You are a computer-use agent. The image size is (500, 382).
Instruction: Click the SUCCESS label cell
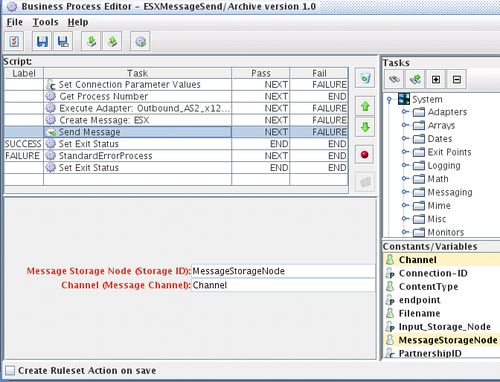[x=23, y=144]
